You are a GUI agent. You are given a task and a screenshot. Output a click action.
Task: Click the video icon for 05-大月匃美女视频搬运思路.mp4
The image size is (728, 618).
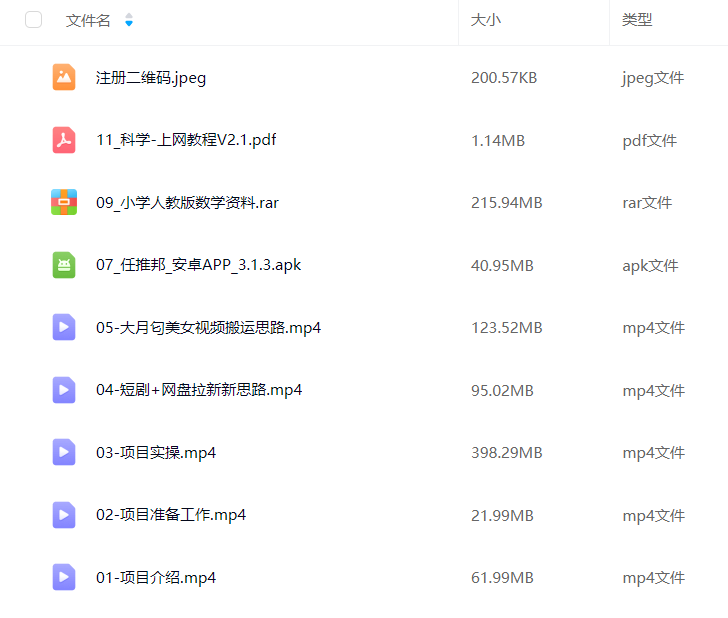tap(64, 327)
